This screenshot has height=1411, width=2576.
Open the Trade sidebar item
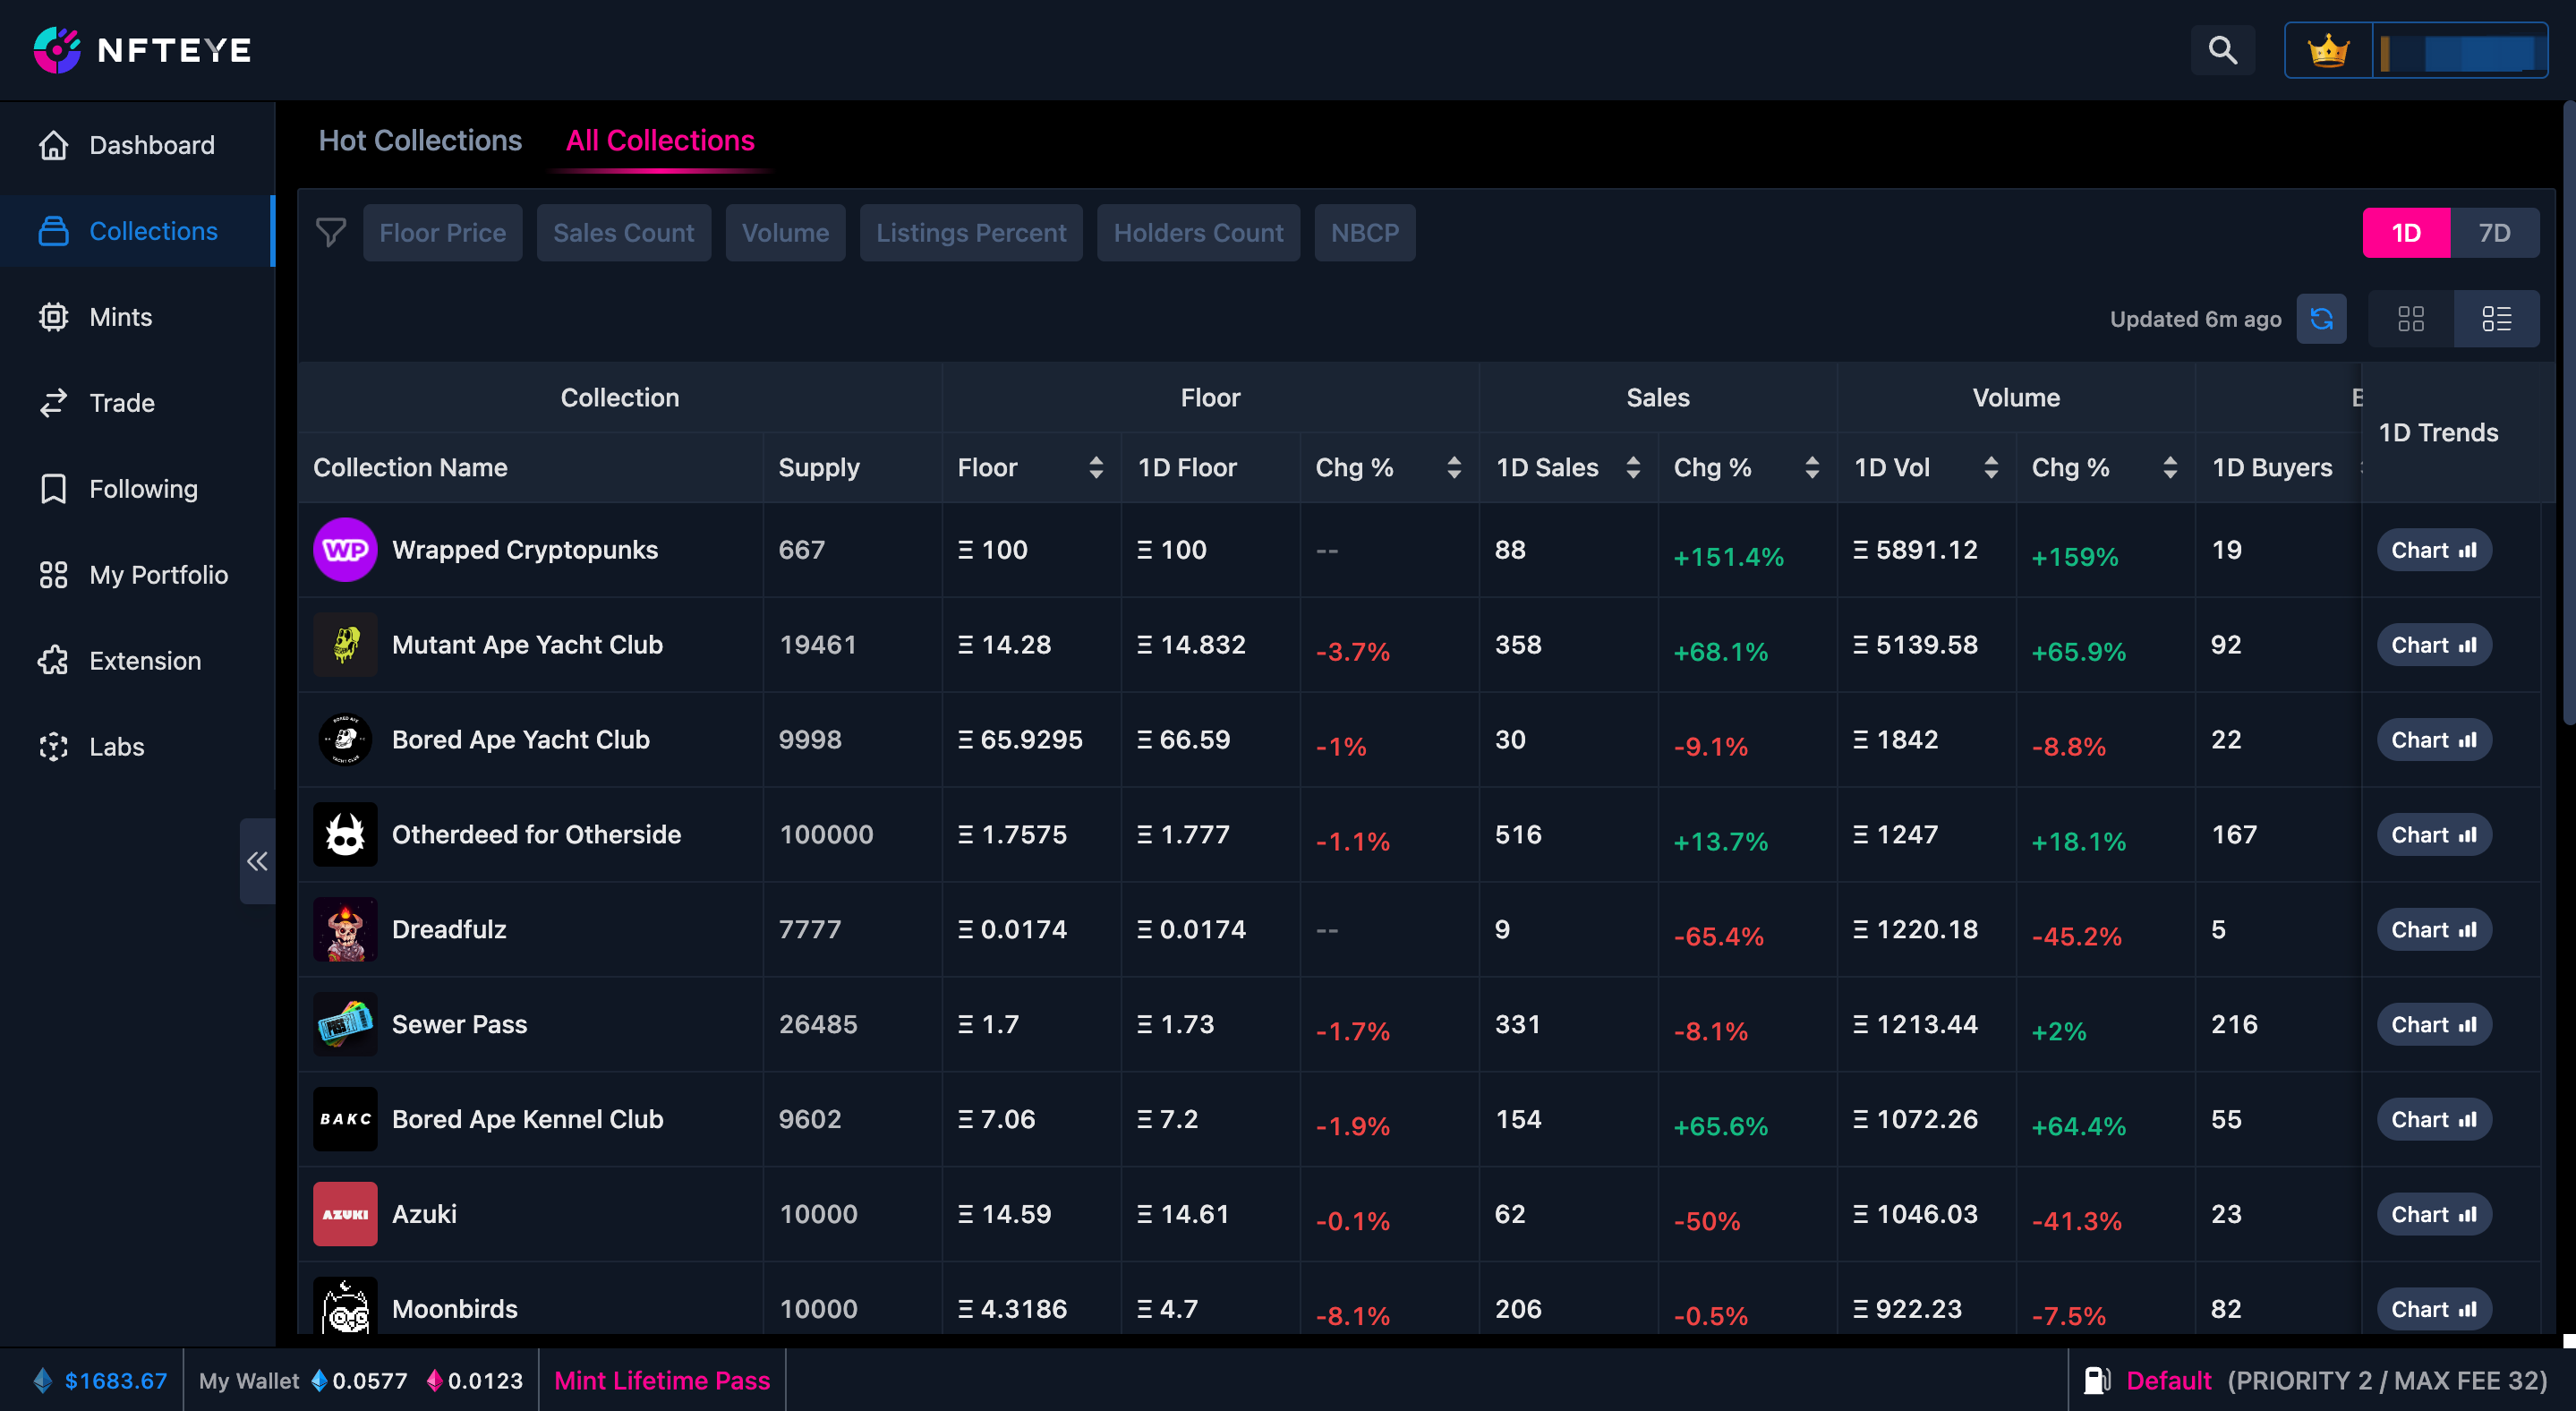click(x=121, y=403)
